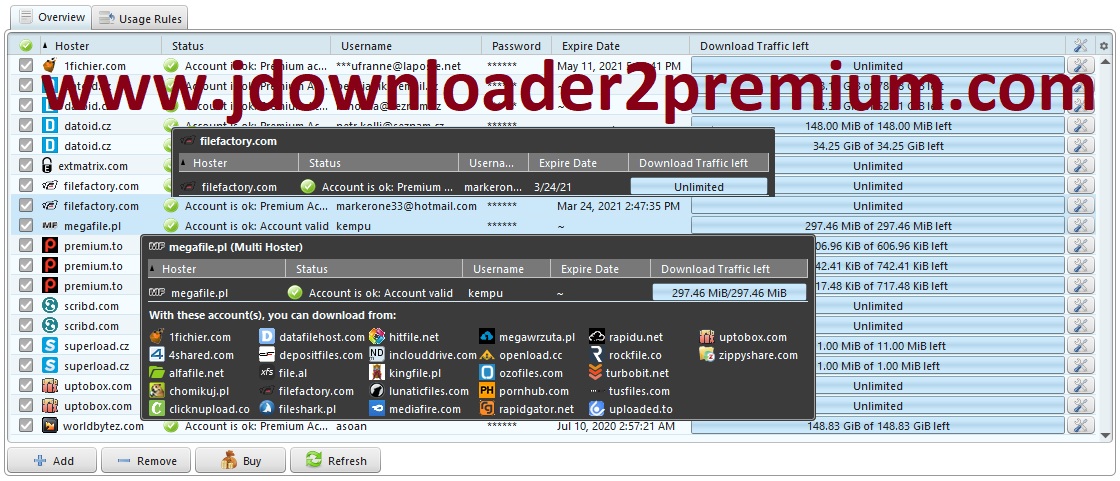Click the worldbytez.com hoster icon
The height and width of the screenshot is (481, 1120).
coord(49,426)
